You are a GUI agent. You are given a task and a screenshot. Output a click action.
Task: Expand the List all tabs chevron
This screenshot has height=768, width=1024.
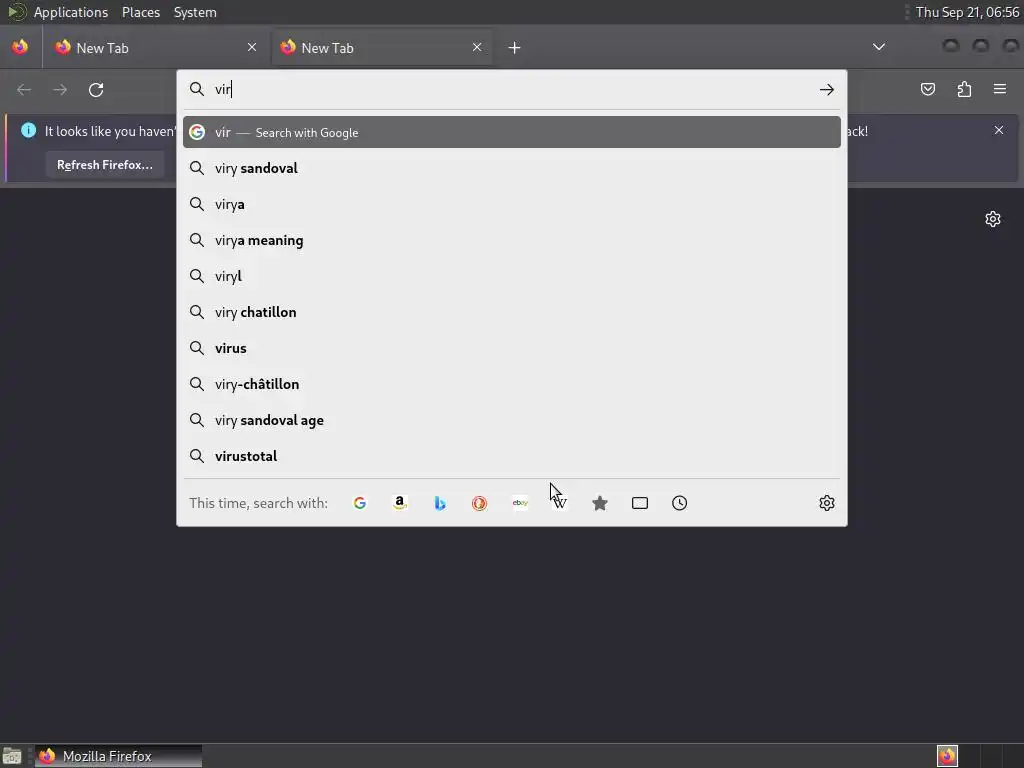point(879,47)
